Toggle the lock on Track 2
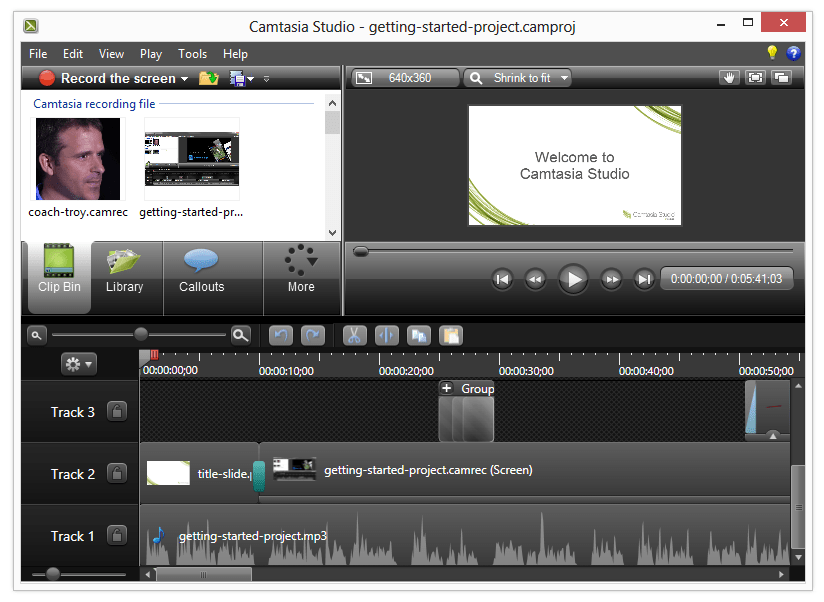 pos(117,474)
